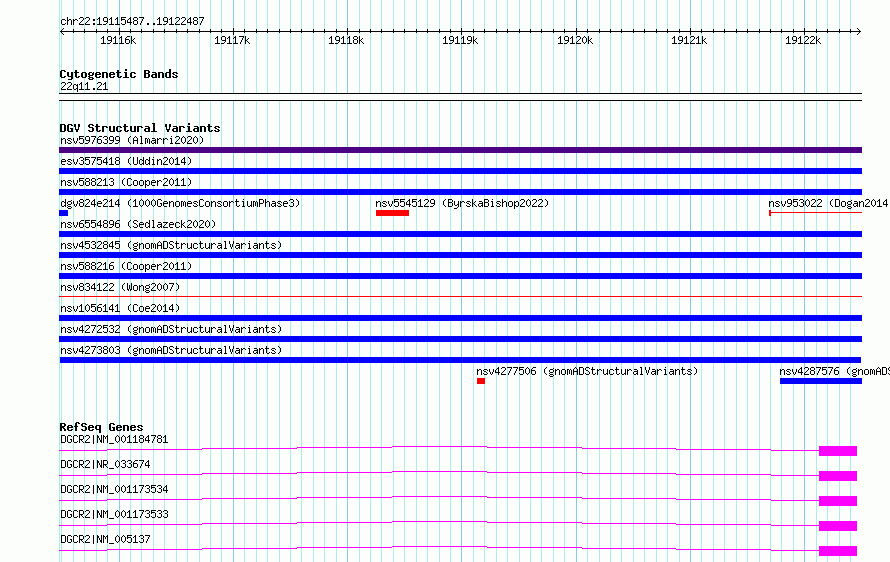Click the magenta exon of DGCR2|NM_001173534
This screenshot has height=562, width=890.
[x=838, y=501]
